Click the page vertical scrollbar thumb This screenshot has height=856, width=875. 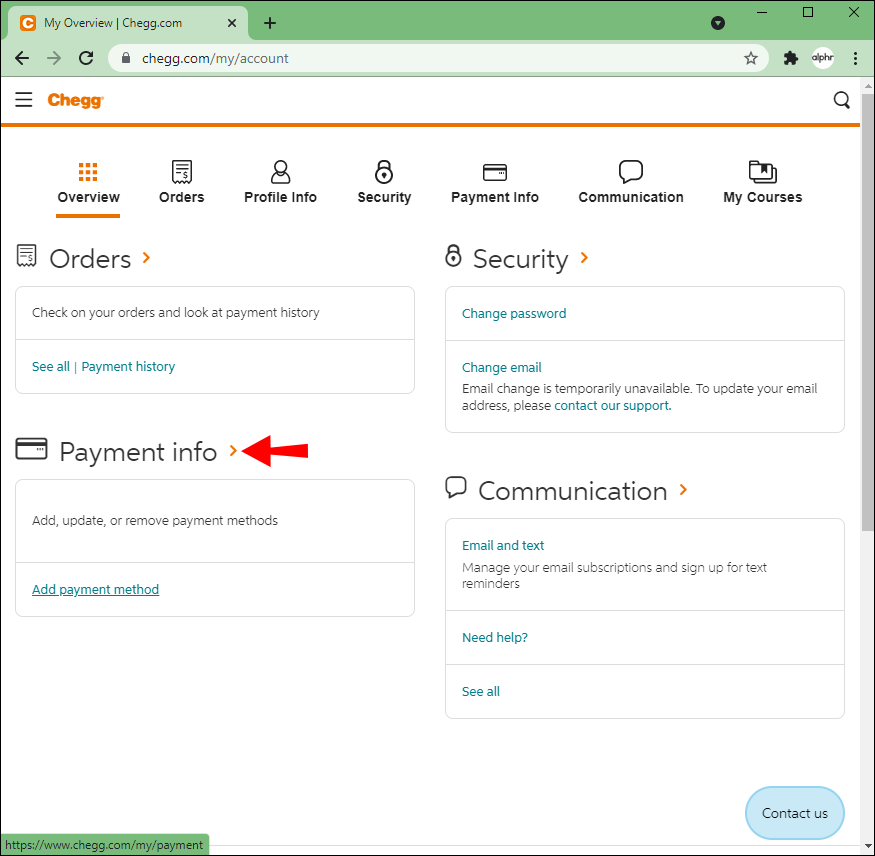pyautogui.click(x=868, y=312)
